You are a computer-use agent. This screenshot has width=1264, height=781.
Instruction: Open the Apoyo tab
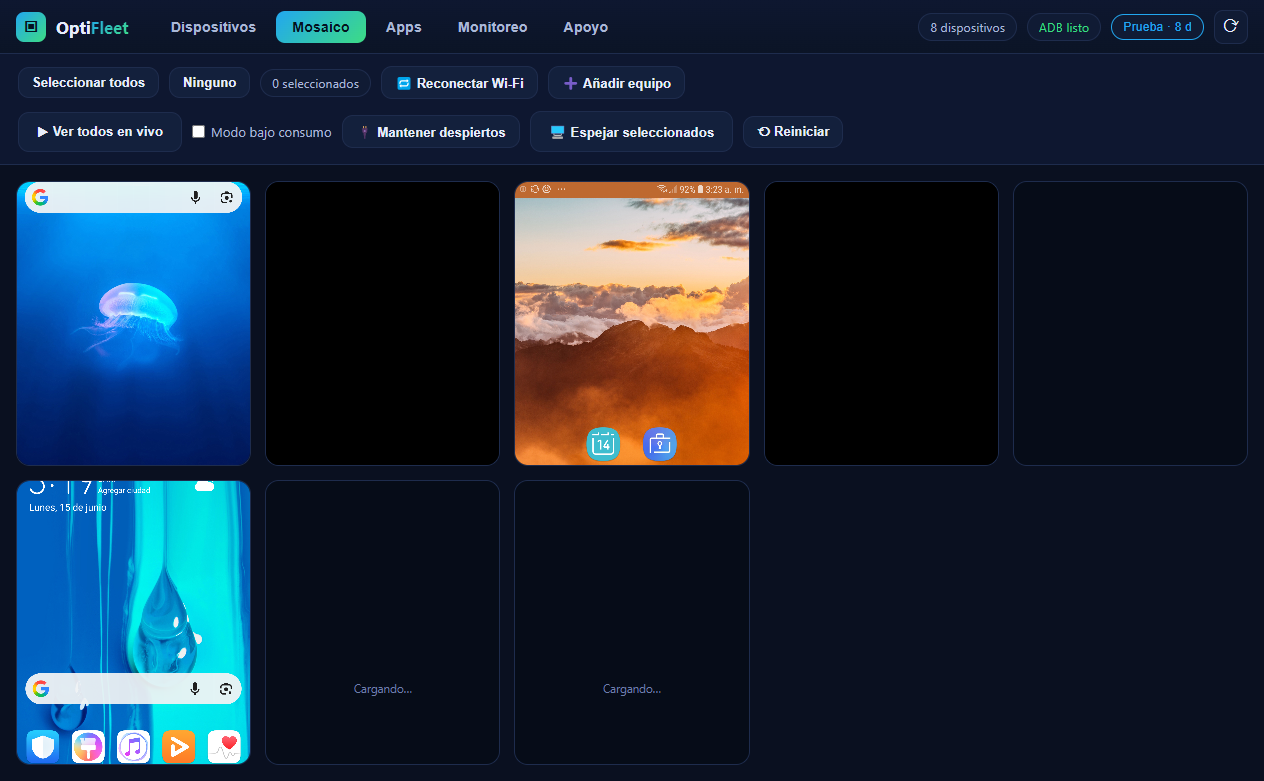tap(585, 27)
